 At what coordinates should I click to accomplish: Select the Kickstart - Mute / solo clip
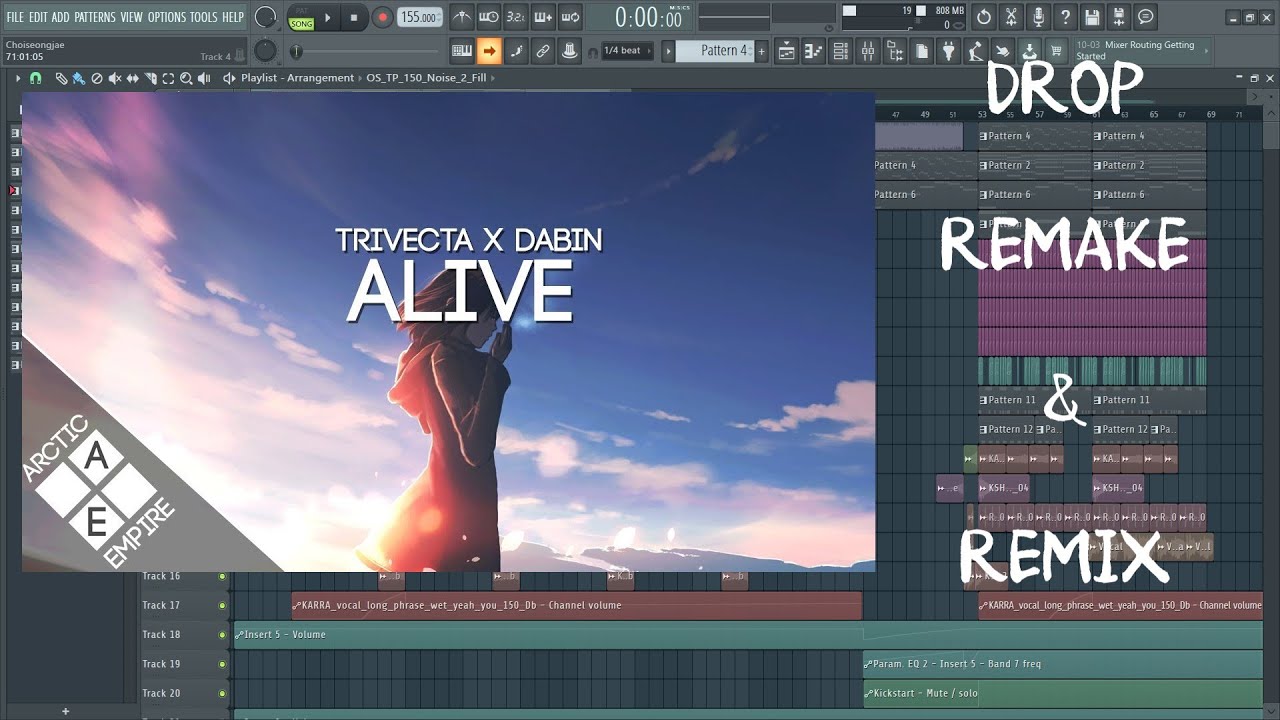(x=1063, y=693)
